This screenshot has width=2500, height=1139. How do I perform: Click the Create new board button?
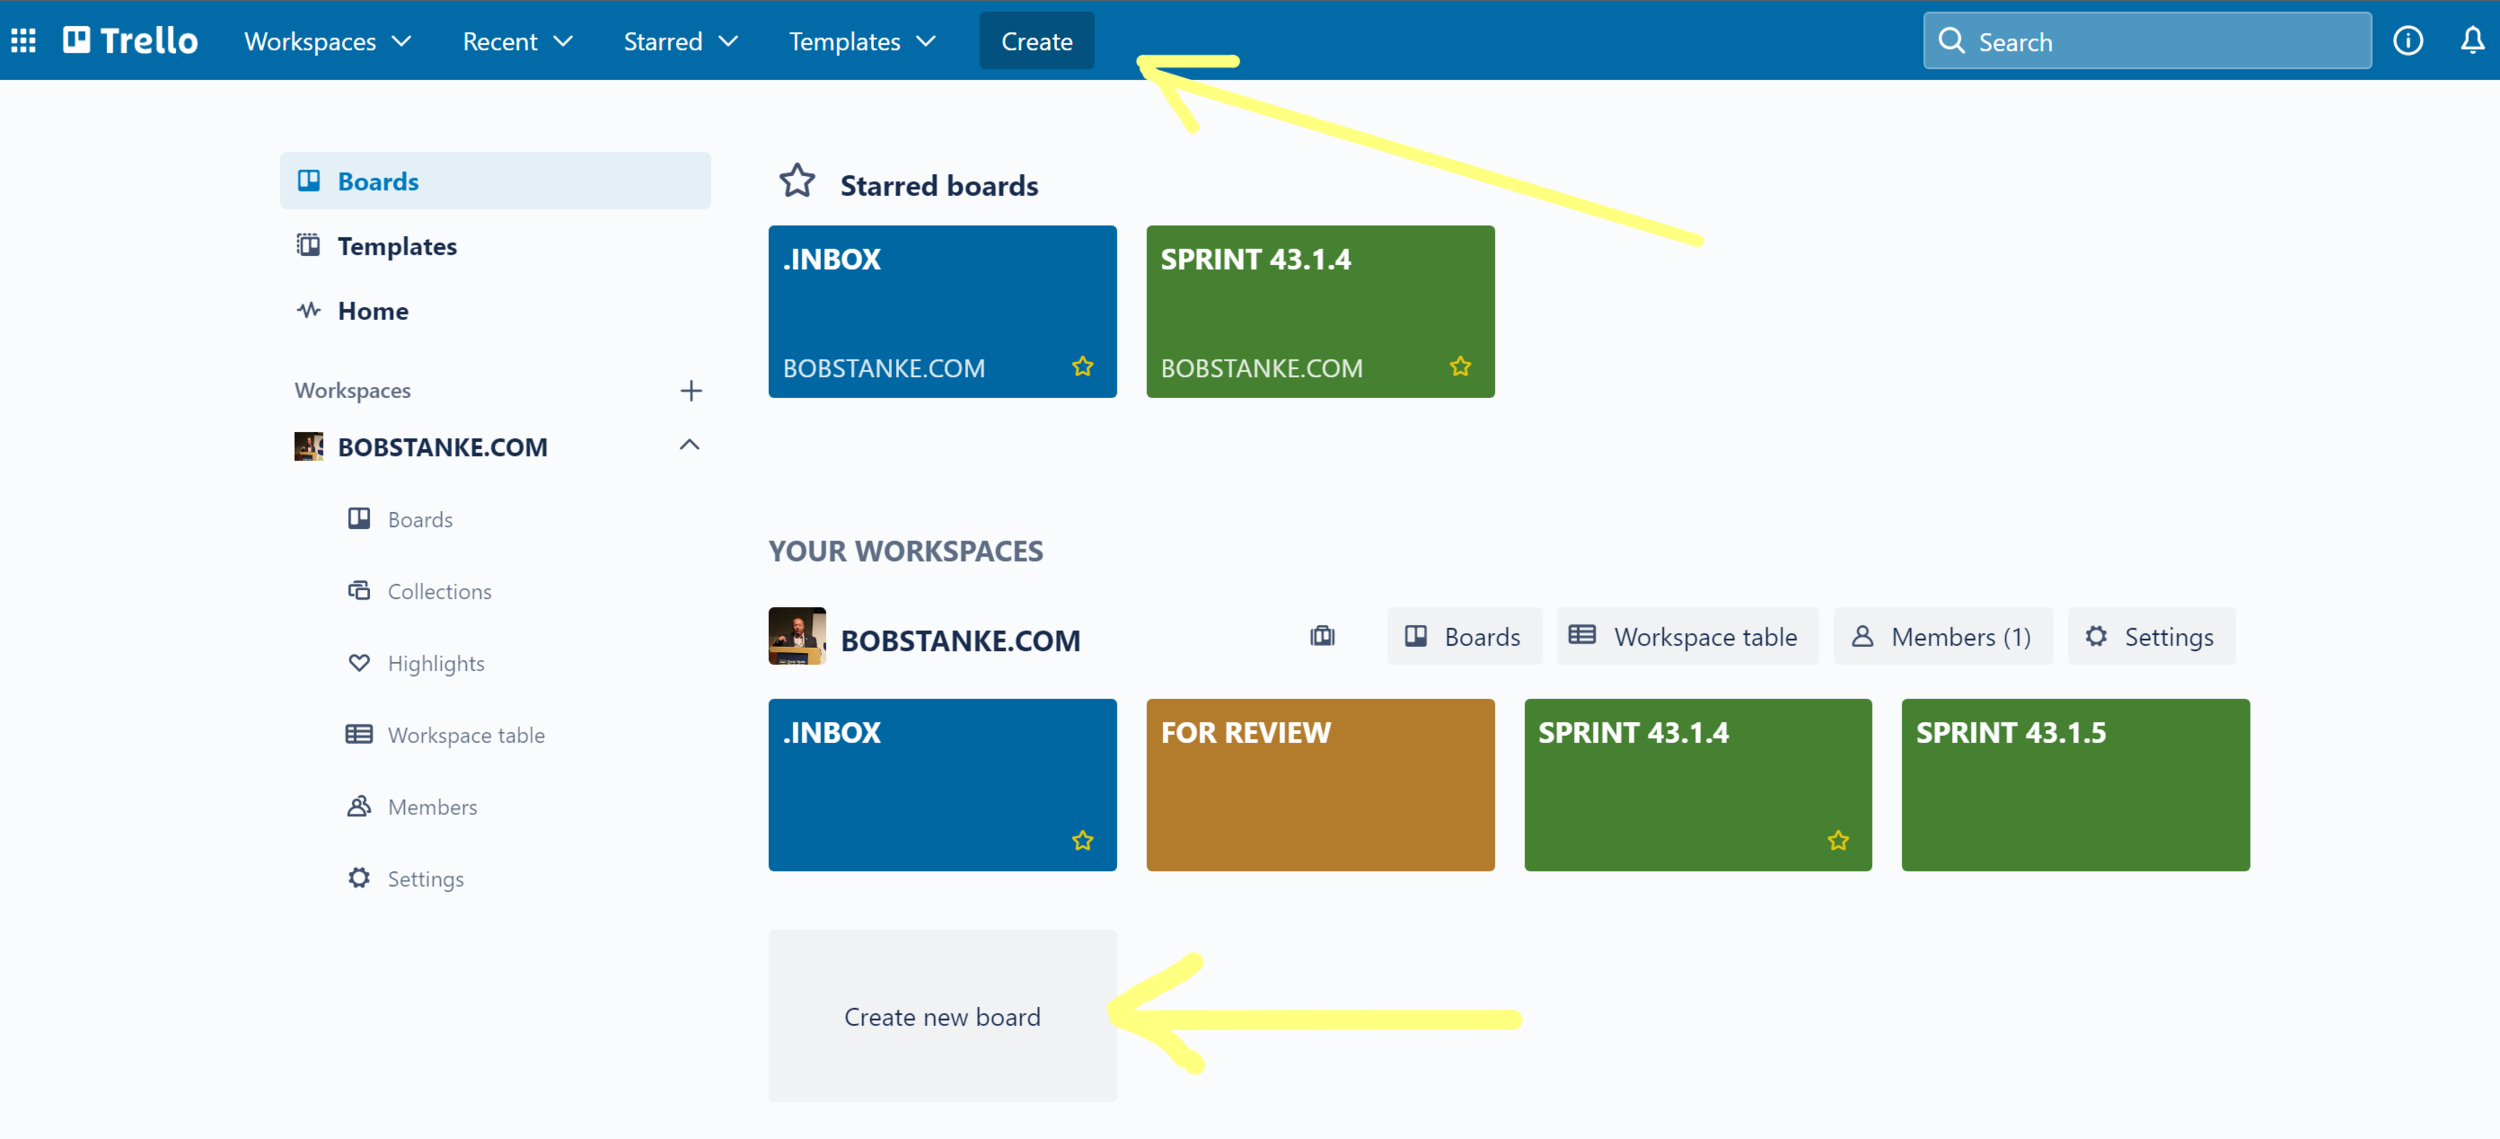942,1018
